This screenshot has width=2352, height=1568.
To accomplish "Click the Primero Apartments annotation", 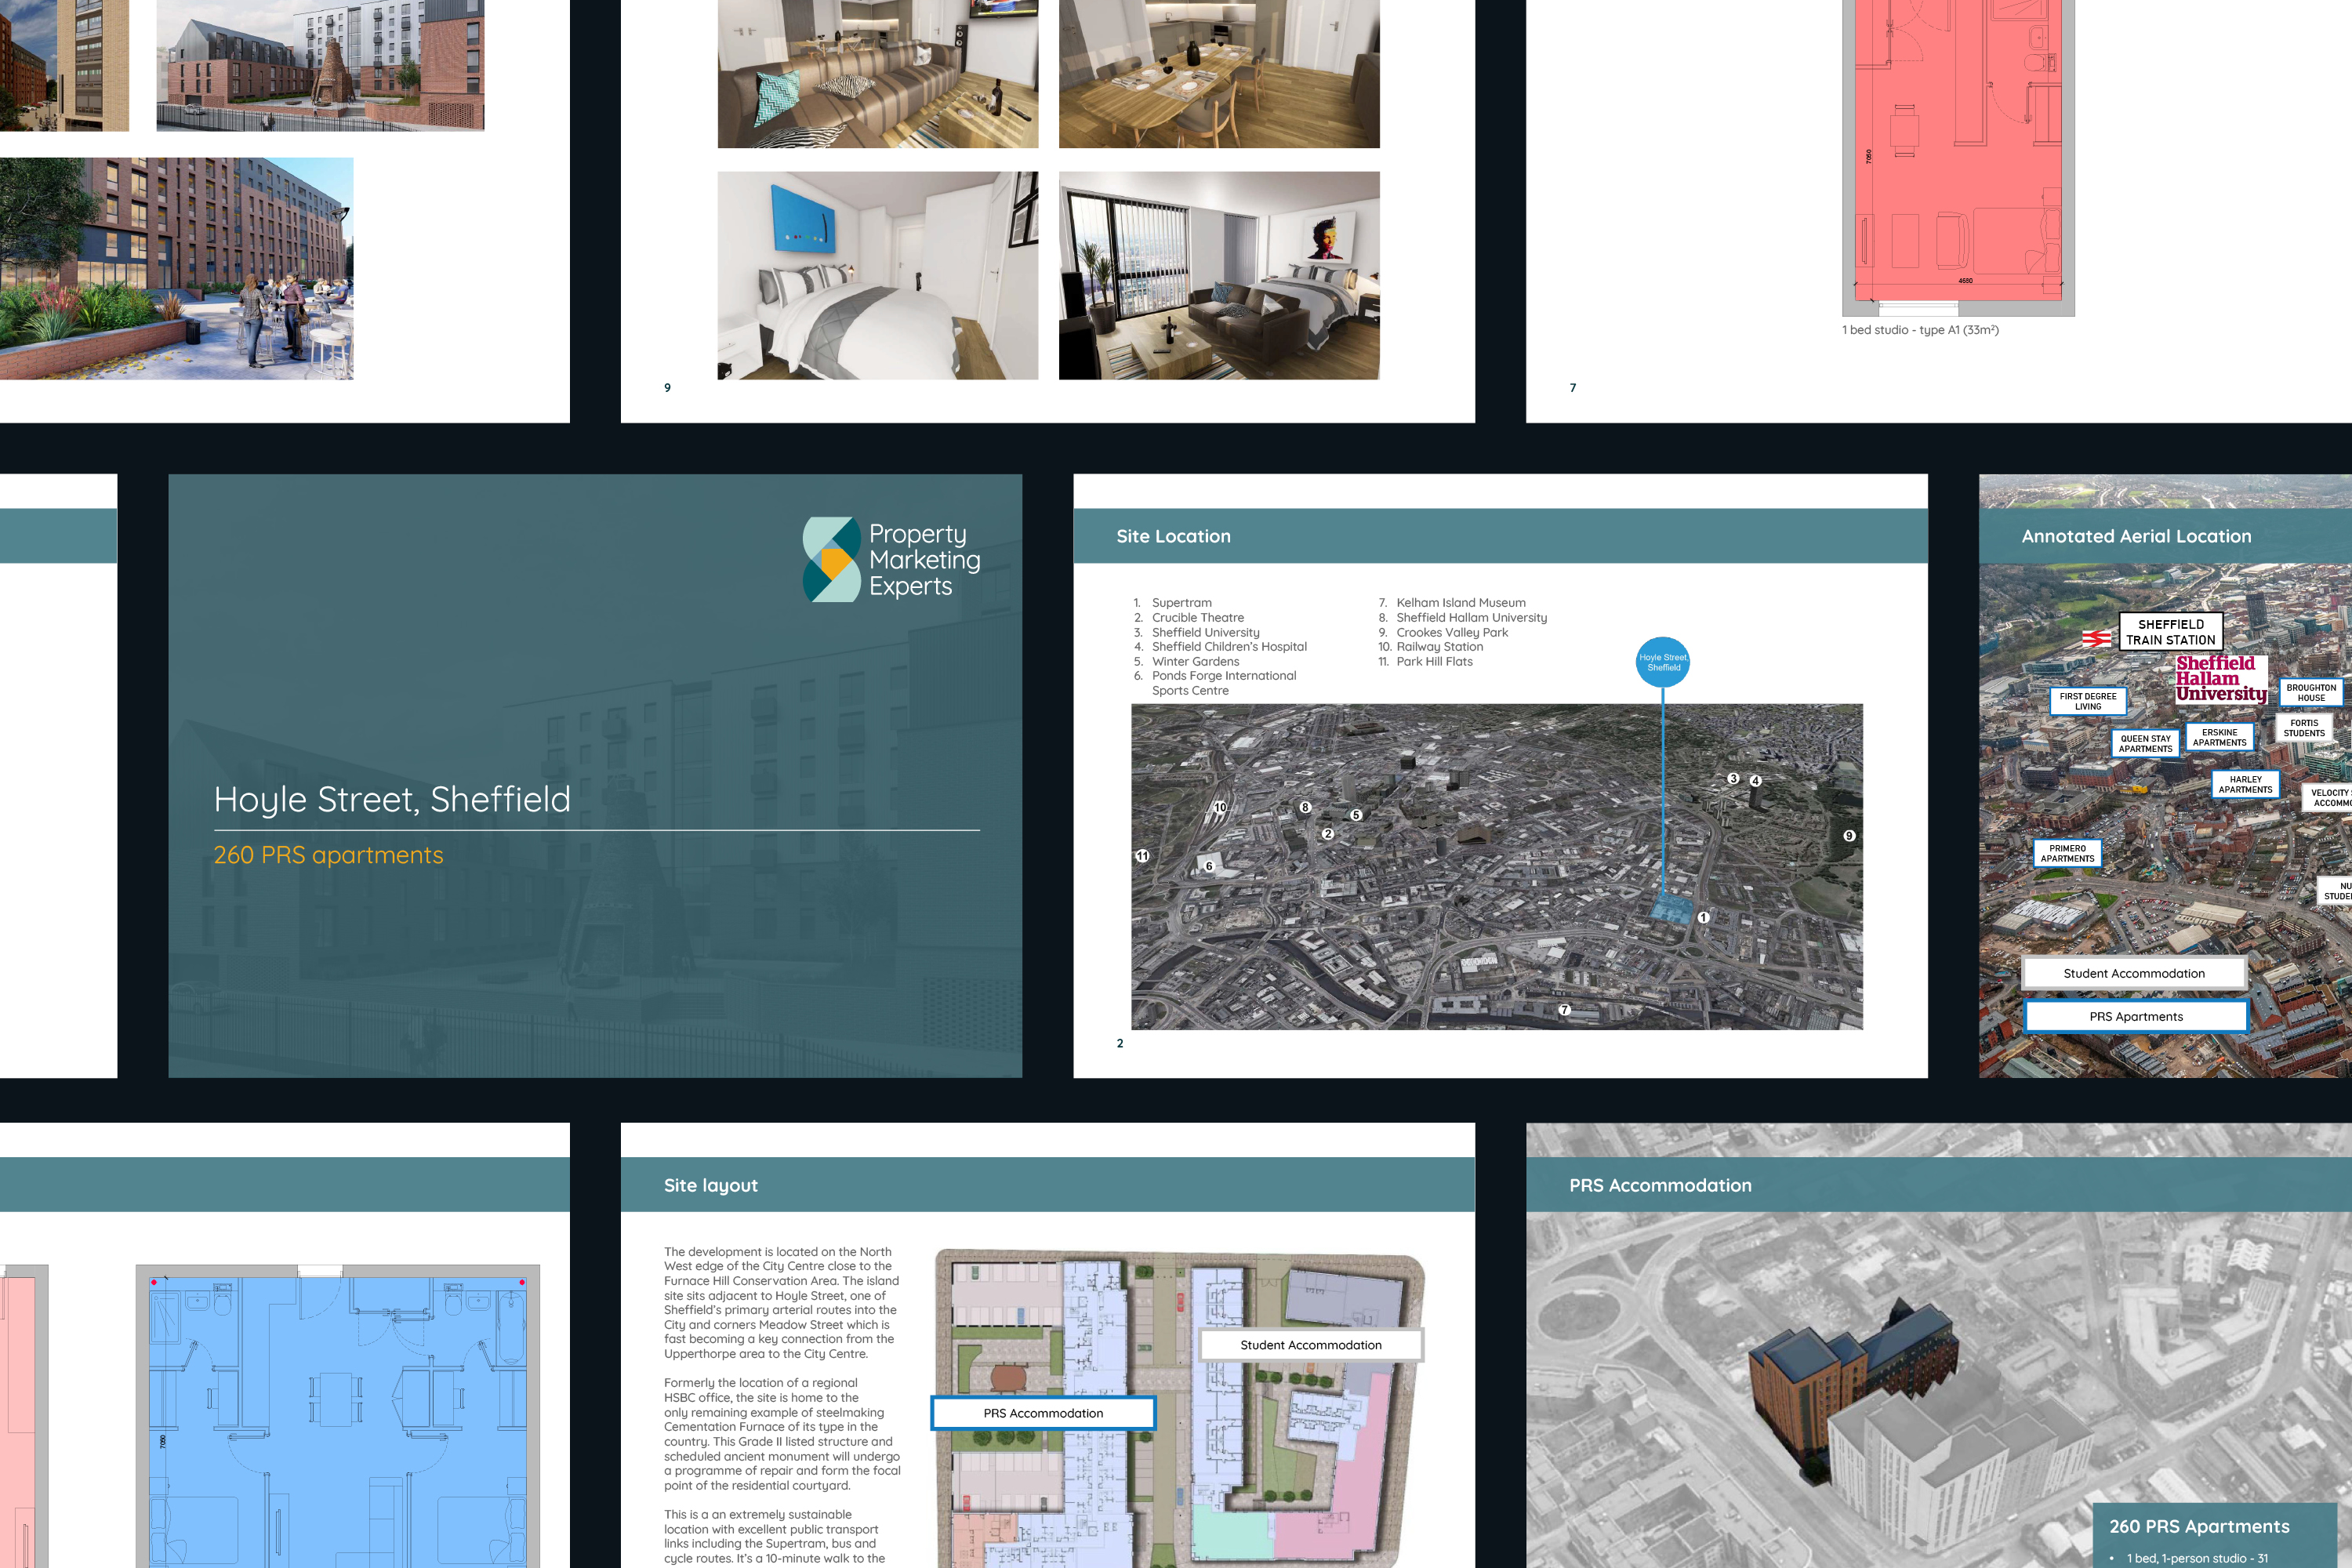I will pyautogui.click(x=2067, y=853).
